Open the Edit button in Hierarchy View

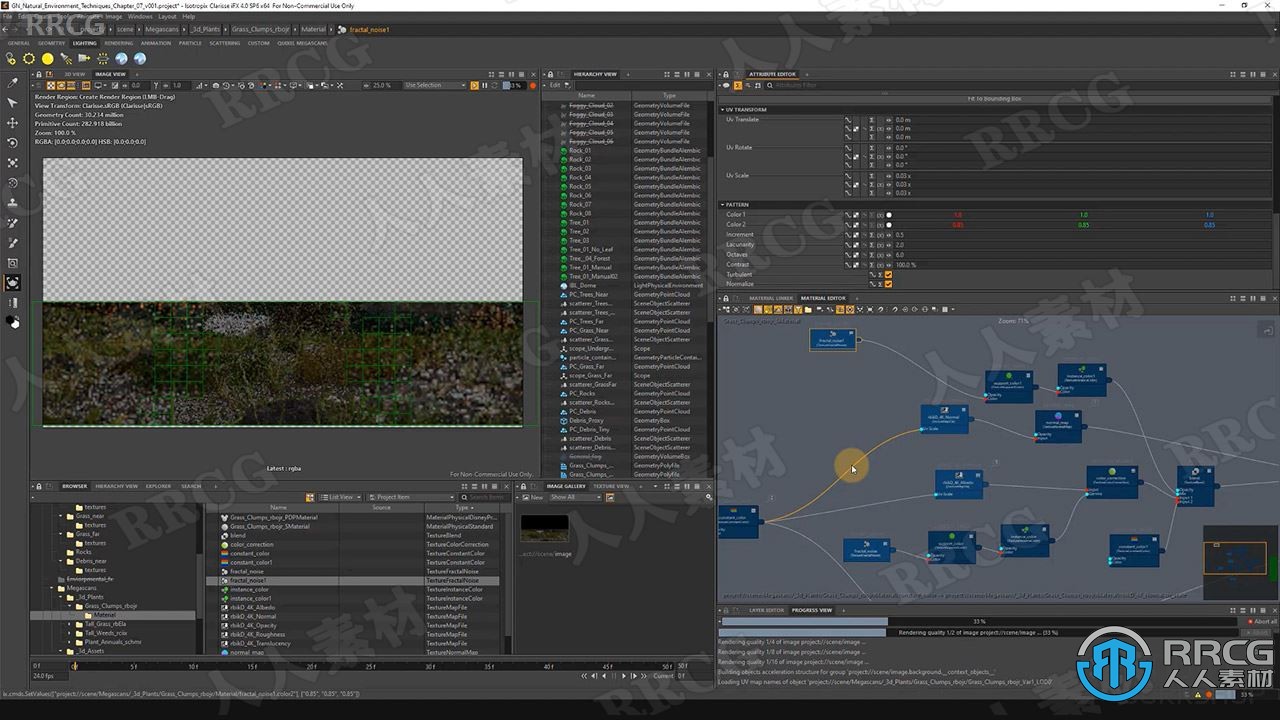[x=555, y=85]
